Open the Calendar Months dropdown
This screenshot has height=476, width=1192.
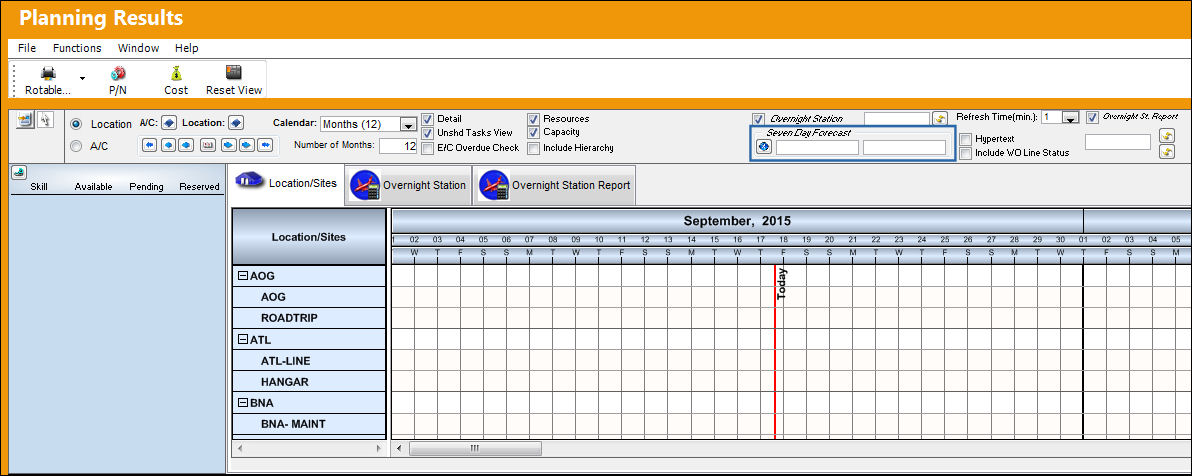(408, 125)
